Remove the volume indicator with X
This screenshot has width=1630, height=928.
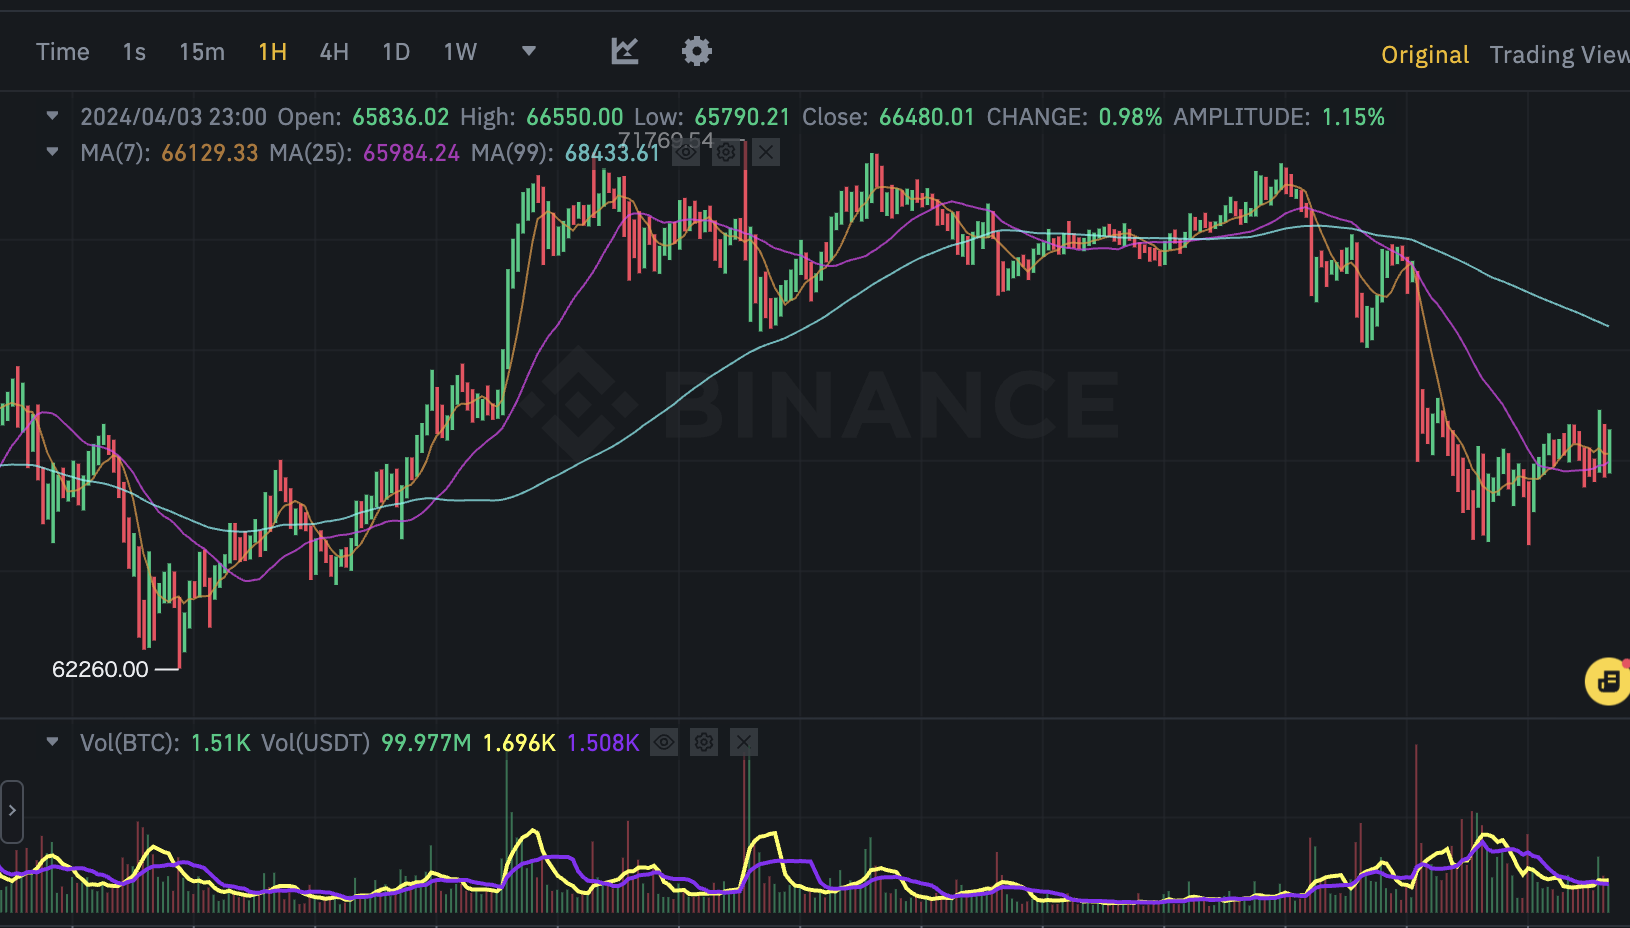[x=743, y=742]
